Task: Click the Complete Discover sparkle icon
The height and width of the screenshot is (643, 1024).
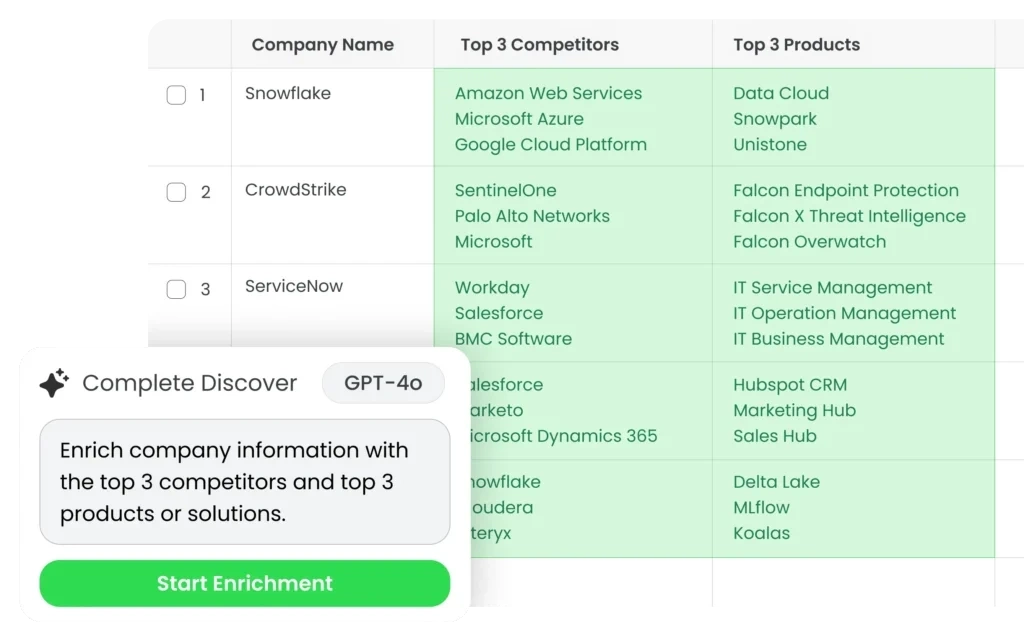Action: click(x=54, y=383)
